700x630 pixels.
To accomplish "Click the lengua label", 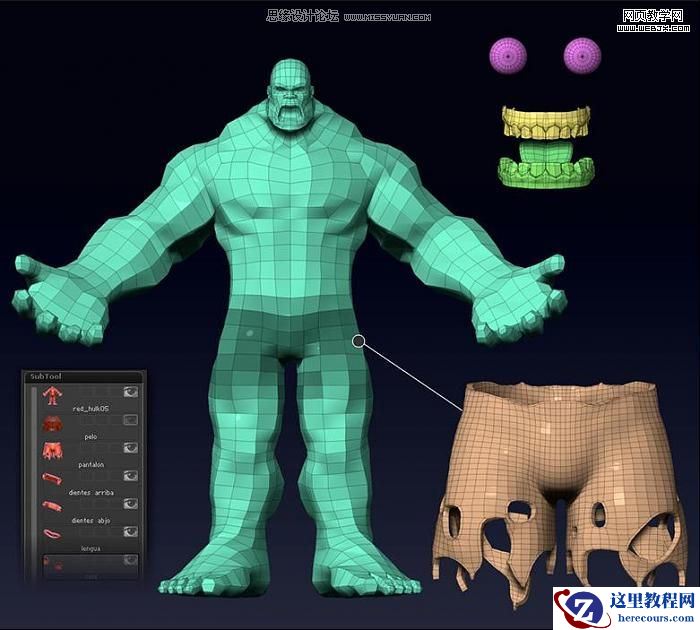I will (91, 548).
